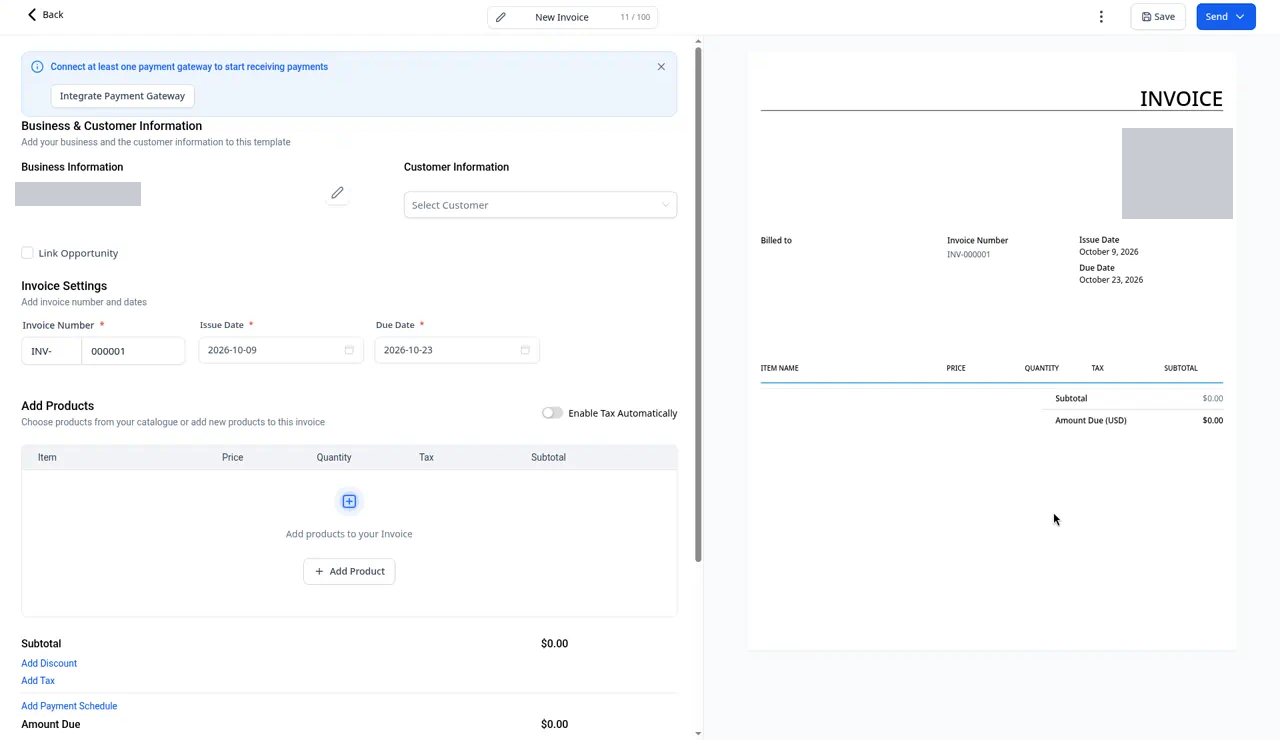This screenshot has width=1280, height=740.
Task: Click the Issue Date input 2026-10-09
Action: [x=281, y=350]
